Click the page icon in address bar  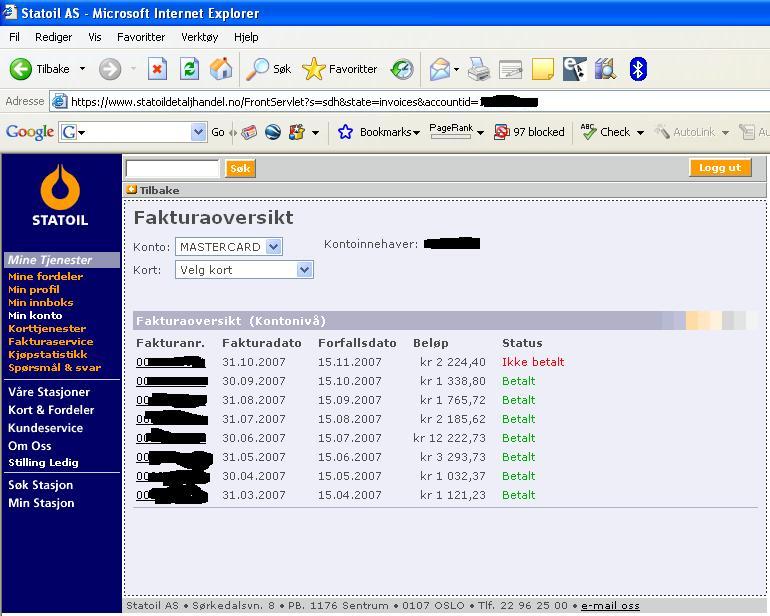(x=59, y=102)
